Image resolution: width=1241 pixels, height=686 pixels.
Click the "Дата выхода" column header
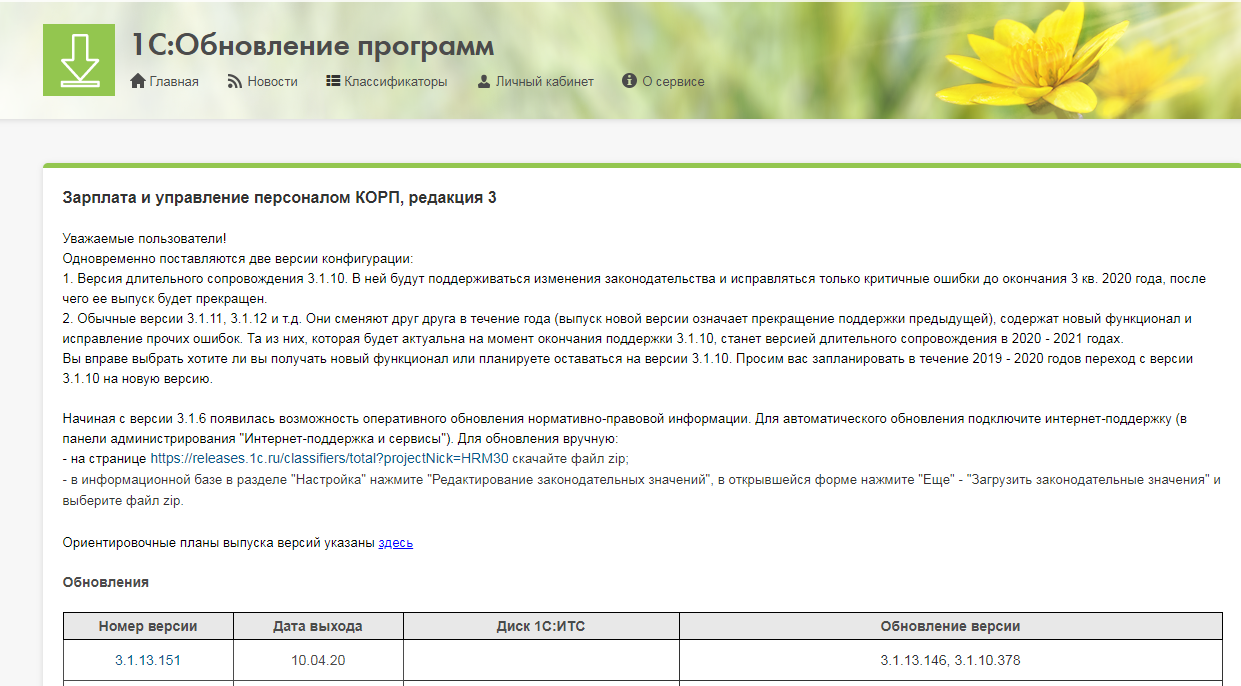coord(317,627)
